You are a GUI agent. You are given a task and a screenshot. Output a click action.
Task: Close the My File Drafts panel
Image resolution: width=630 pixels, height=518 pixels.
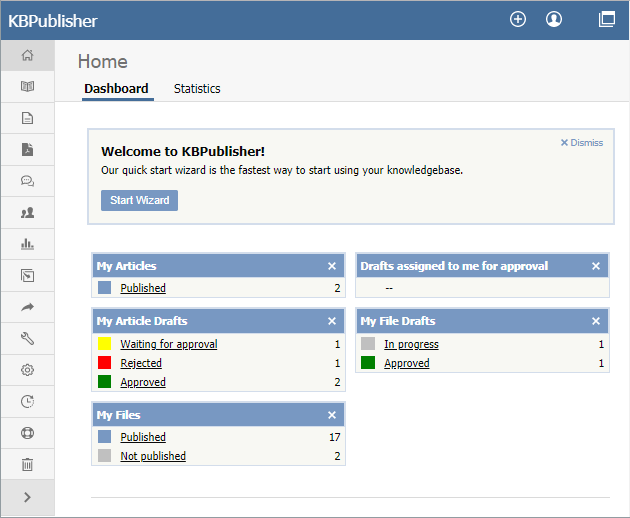click(x=596, y=321)
